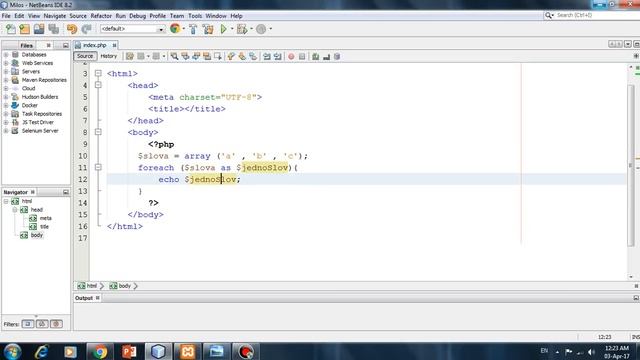
Task: Click the Last Edit icon in editor toolbar
Action: (130, 57)
